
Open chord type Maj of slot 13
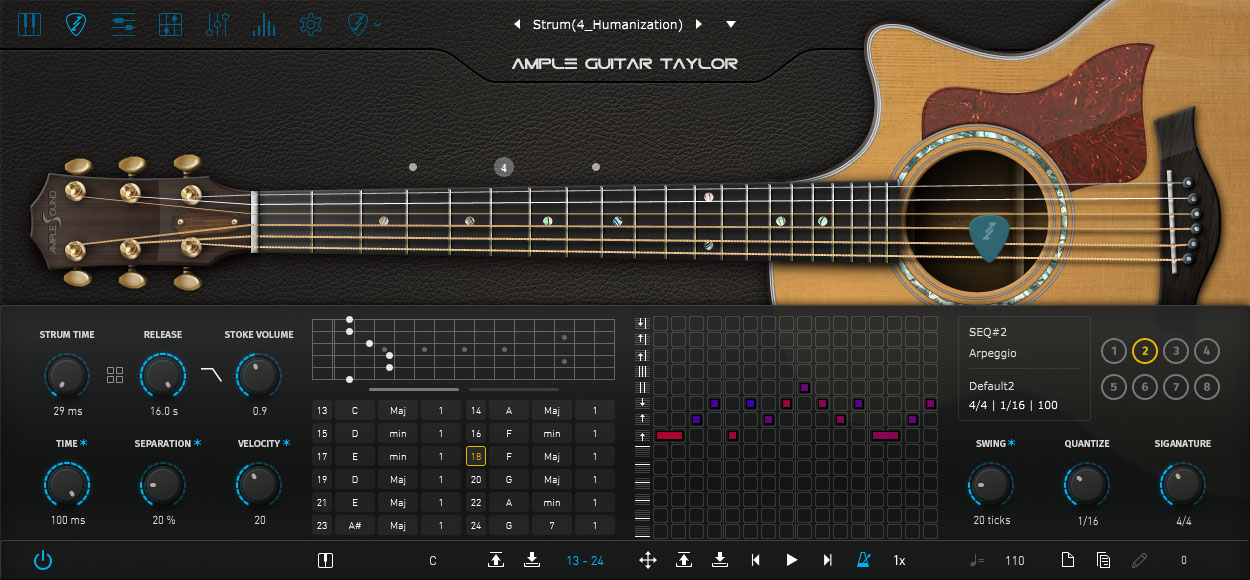(x=398, y=410)
